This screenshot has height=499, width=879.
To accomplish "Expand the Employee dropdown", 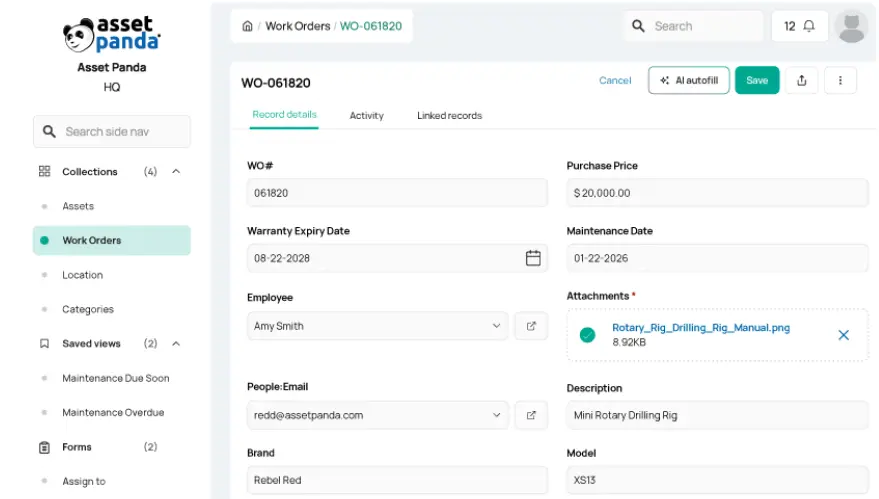I will coord(497,326).
